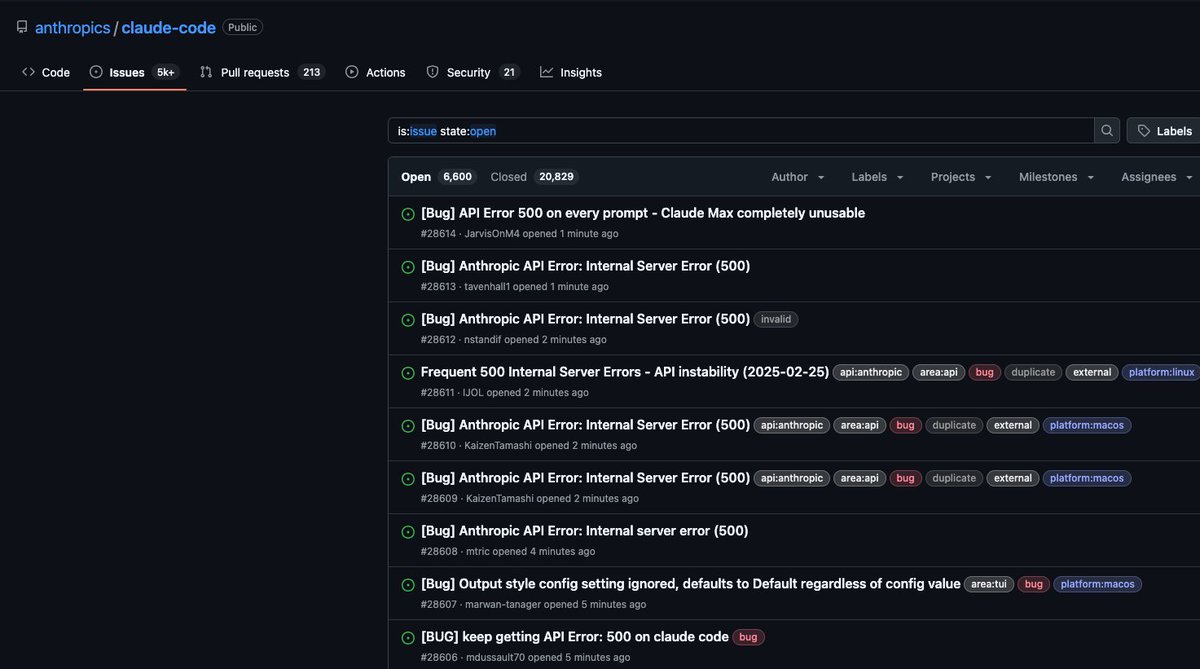Open the Code tab
The image size is (1200, 669).
coord(46,72)
